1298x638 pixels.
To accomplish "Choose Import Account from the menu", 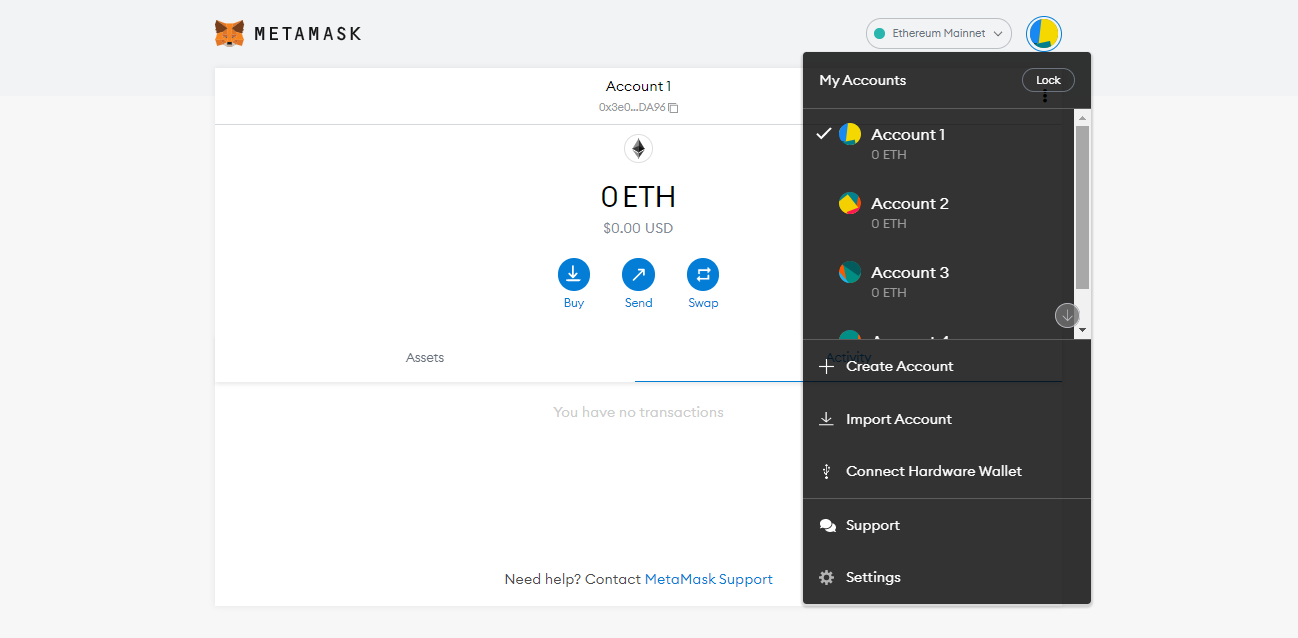I will pyautogui.click(x=946, y=419).
